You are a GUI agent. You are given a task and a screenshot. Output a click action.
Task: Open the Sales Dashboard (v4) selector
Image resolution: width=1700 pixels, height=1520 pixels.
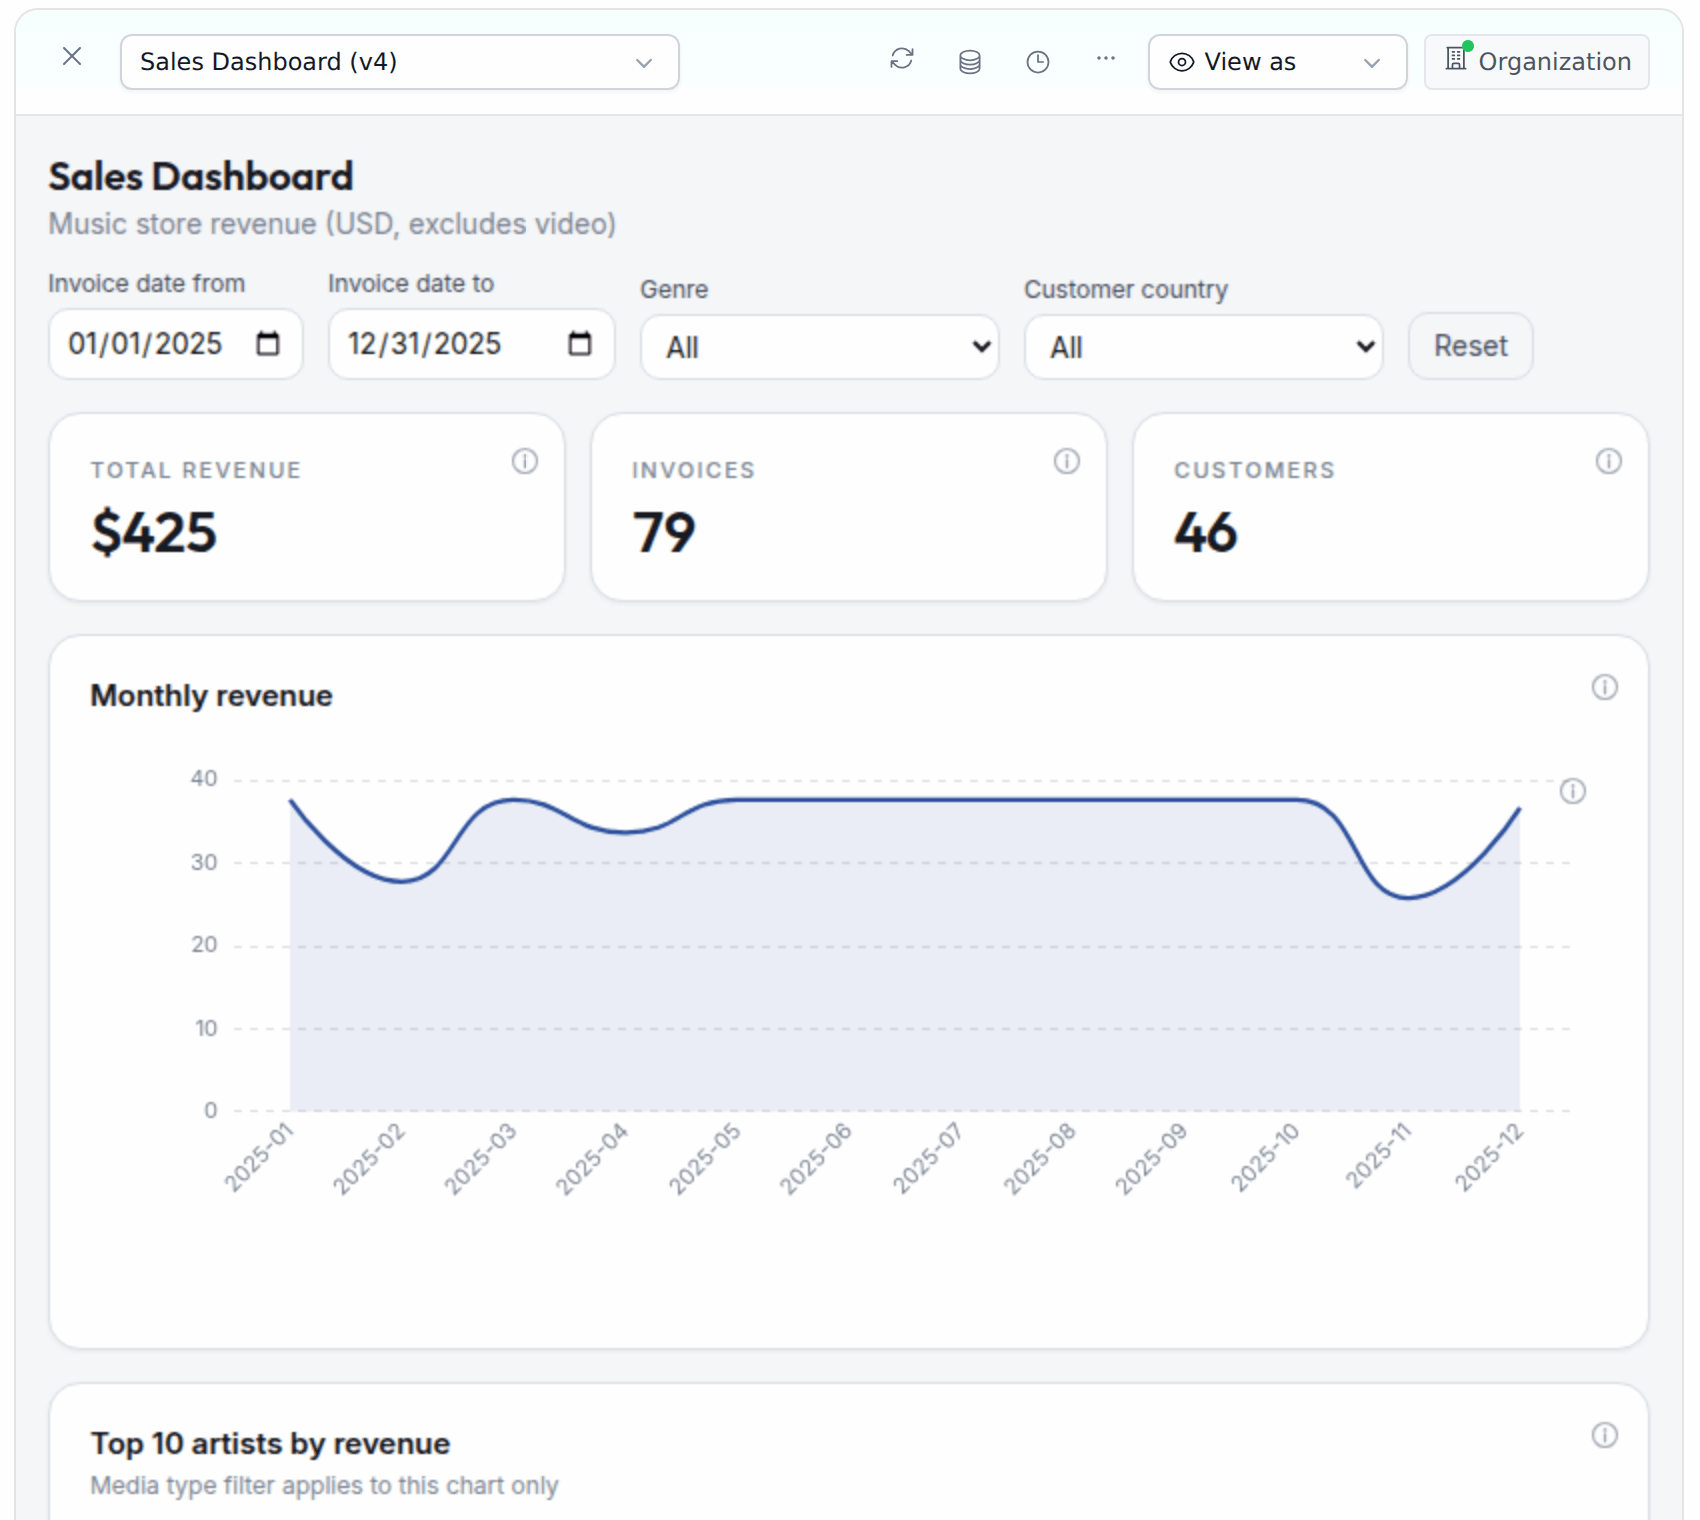[x=399, y=62]
